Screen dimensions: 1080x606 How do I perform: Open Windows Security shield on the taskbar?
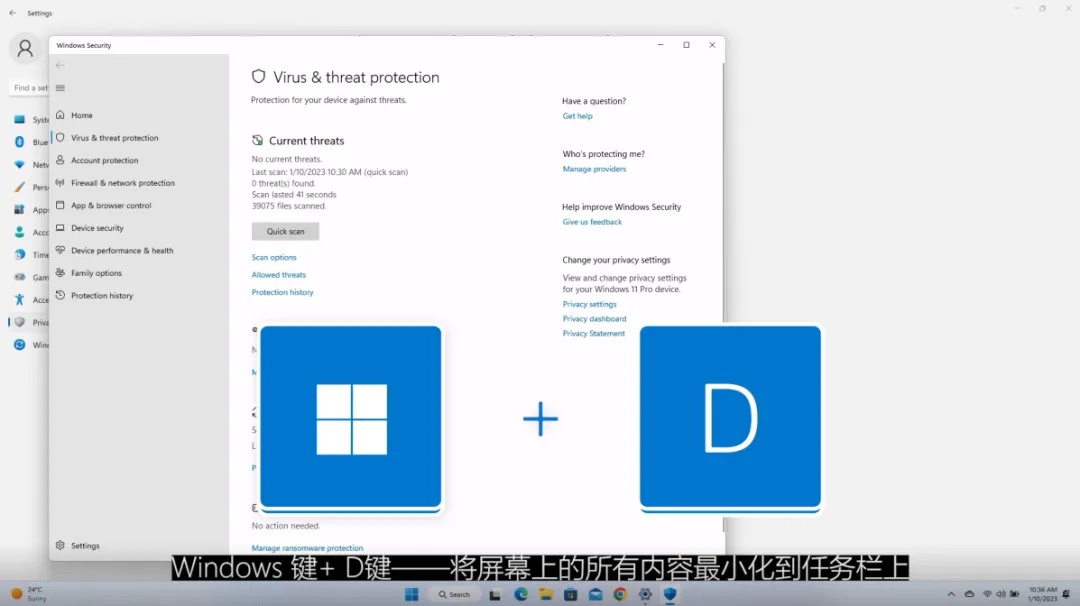coord(670,595)
